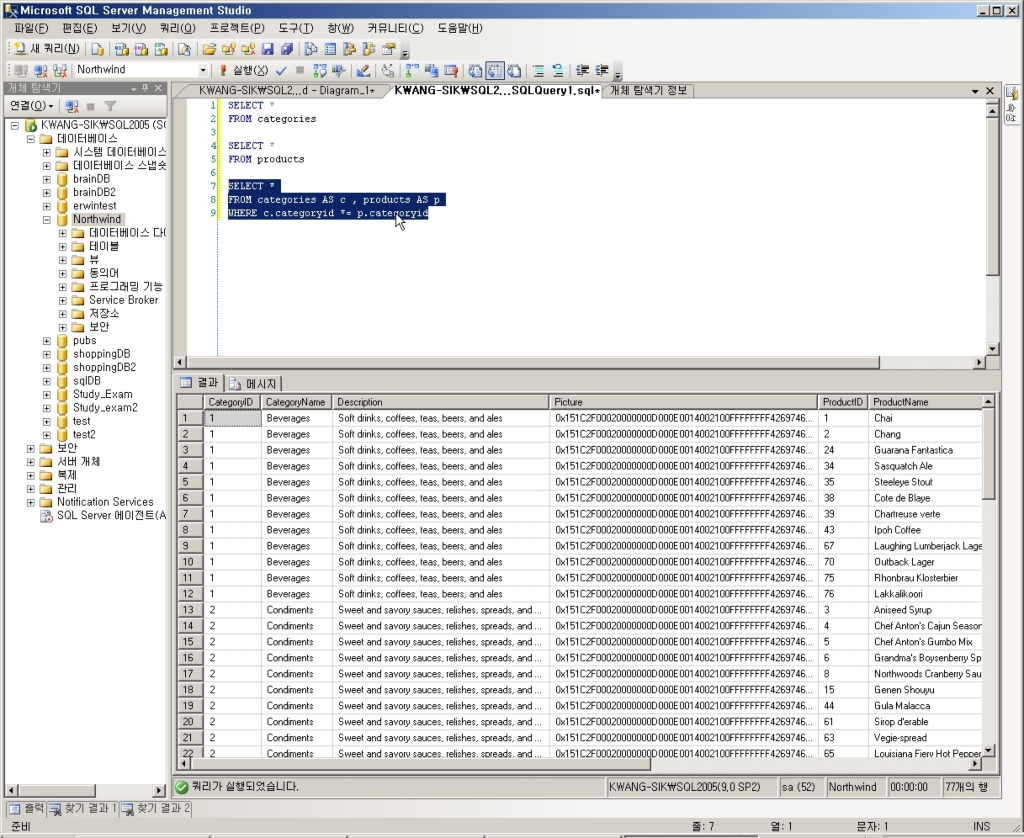Open the 도움말(H) menu
This screenshot has width=1024, height=838.
tap(459, 28)
